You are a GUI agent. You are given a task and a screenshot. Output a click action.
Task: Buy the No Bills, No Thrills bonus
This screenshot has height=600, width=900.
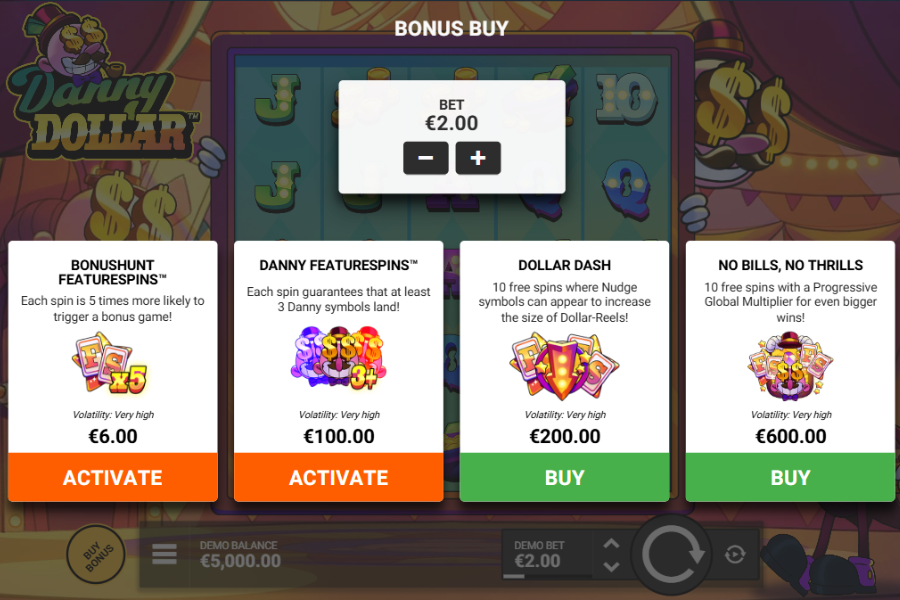click(790, 477)
